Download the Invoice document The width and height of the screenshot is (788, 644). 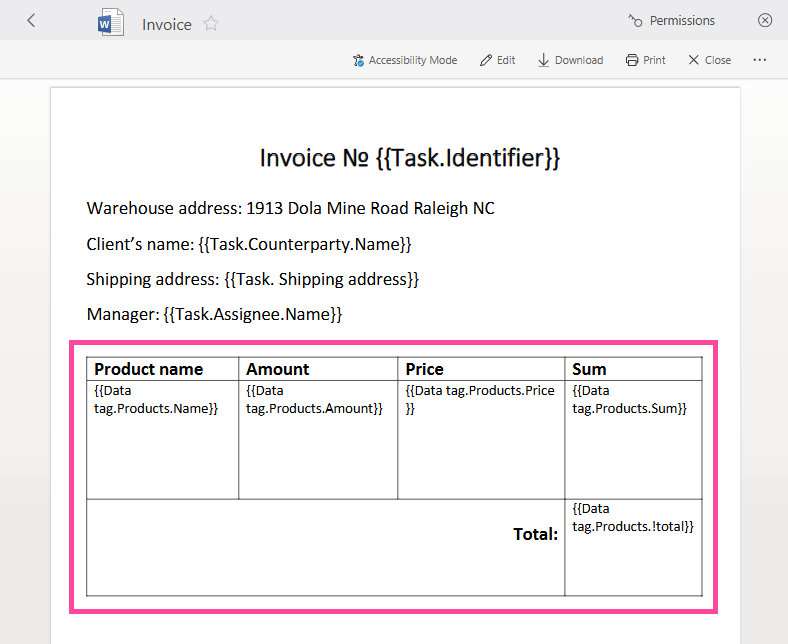click(570, 60)
